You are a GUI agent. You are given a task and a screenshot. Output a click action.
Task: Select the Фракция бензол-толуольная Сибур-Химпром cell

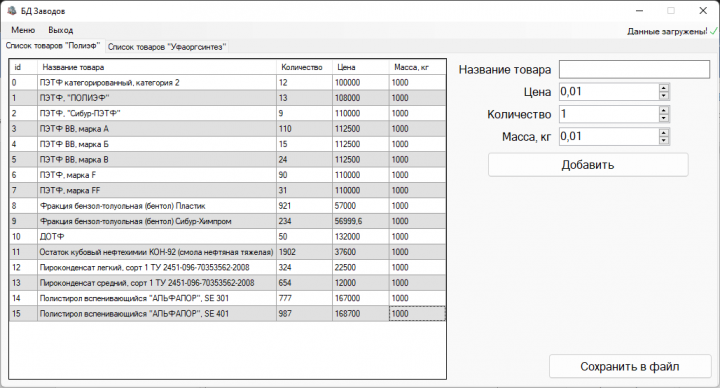pyautogui.click(x=157, y=221)
